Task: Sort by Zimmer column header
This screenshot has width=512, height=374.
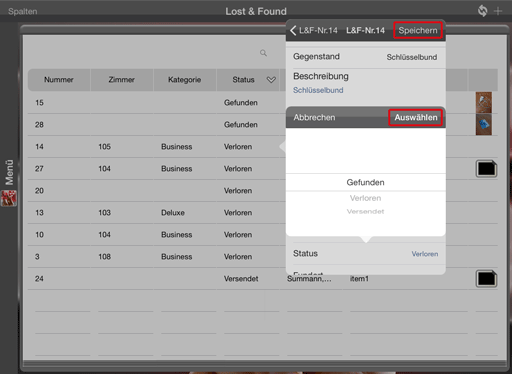Action: (x=122, y=80)
